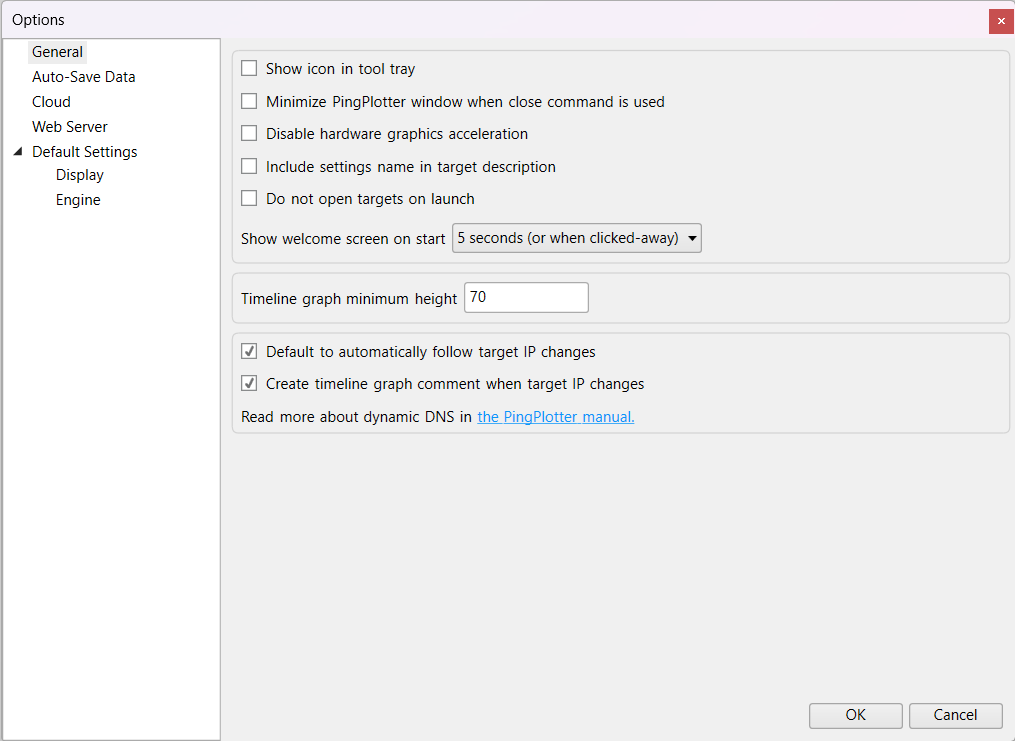
Task: Enable Show icon in tool tray
Action: (x=250, y=69)
